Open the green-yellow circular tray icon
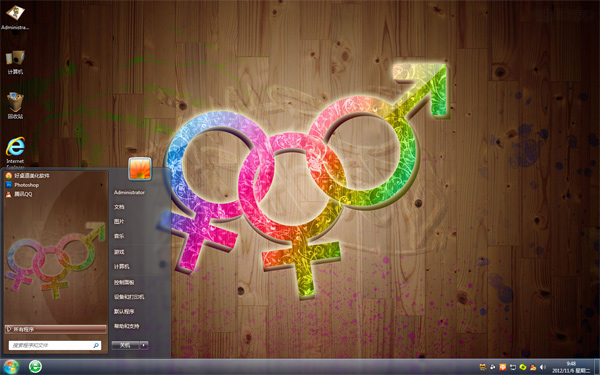 coord(523,367)
